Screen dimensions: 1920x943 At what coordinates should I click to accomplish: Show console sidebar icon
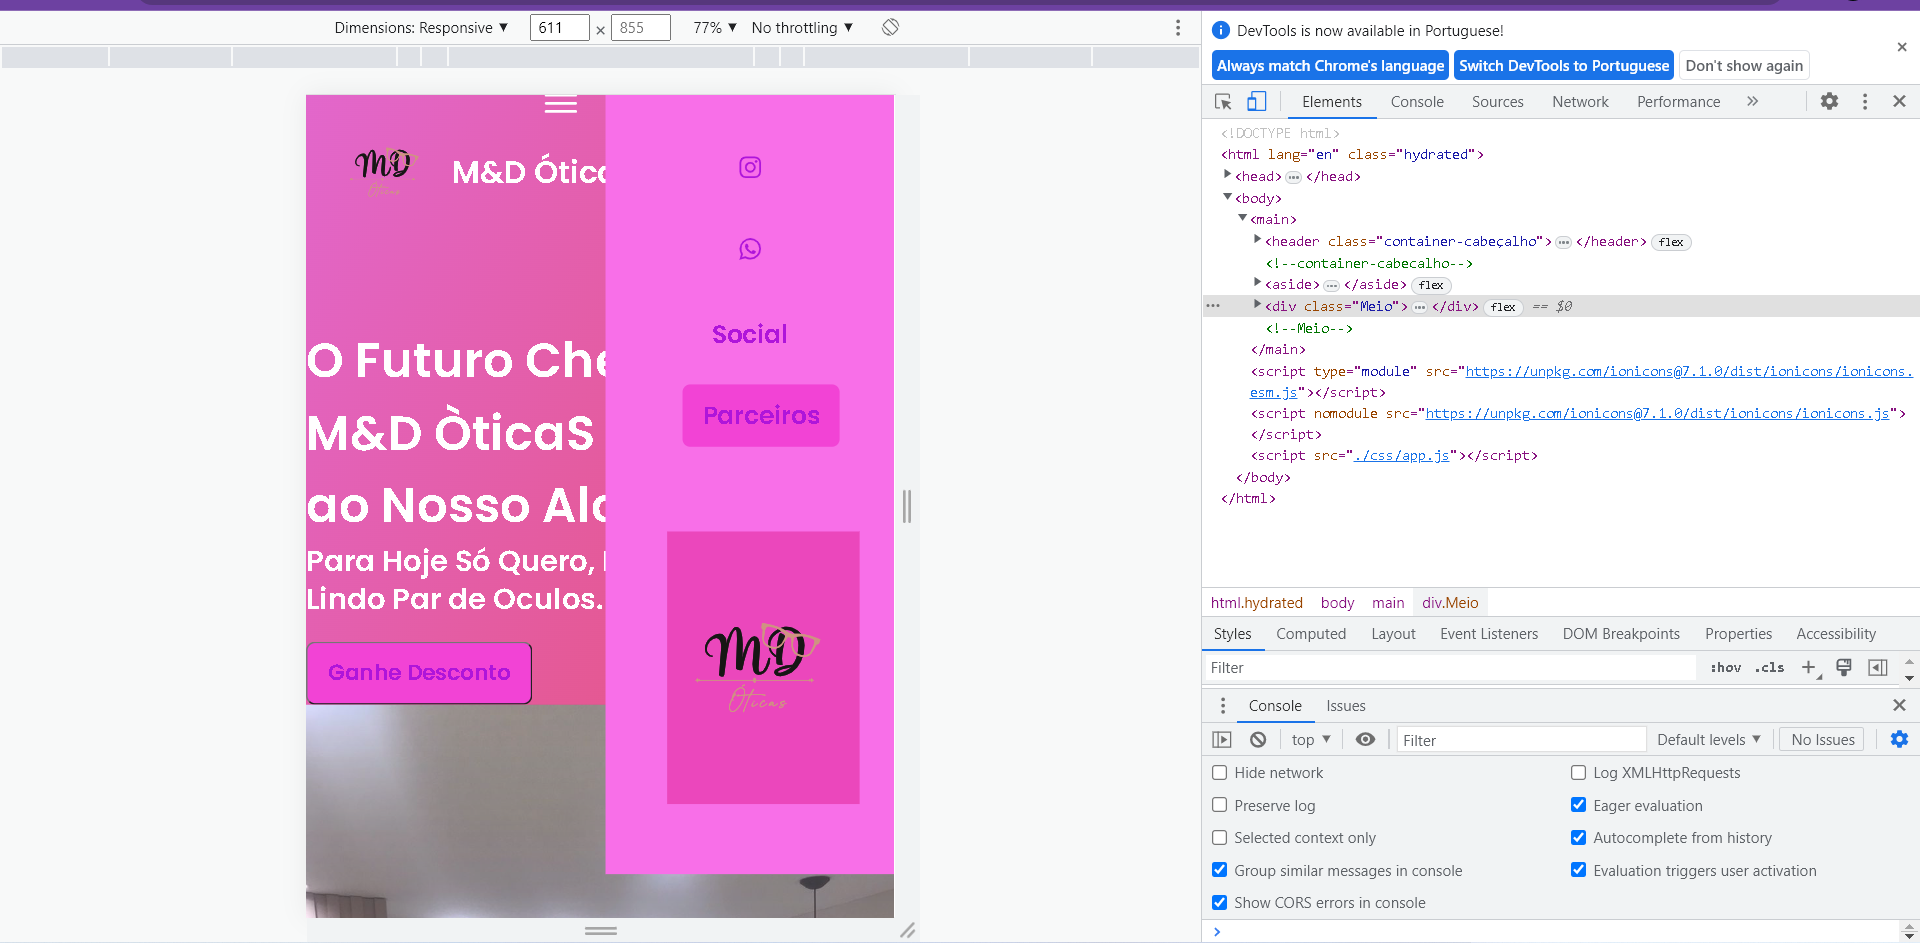click(1222, 739)
